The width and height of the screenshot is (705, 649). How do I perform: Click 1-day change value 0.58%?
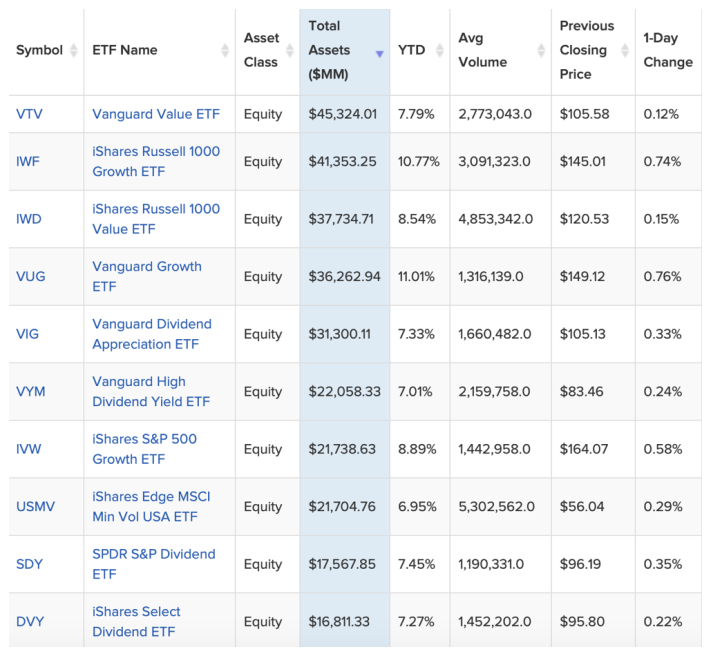(663, 449)
